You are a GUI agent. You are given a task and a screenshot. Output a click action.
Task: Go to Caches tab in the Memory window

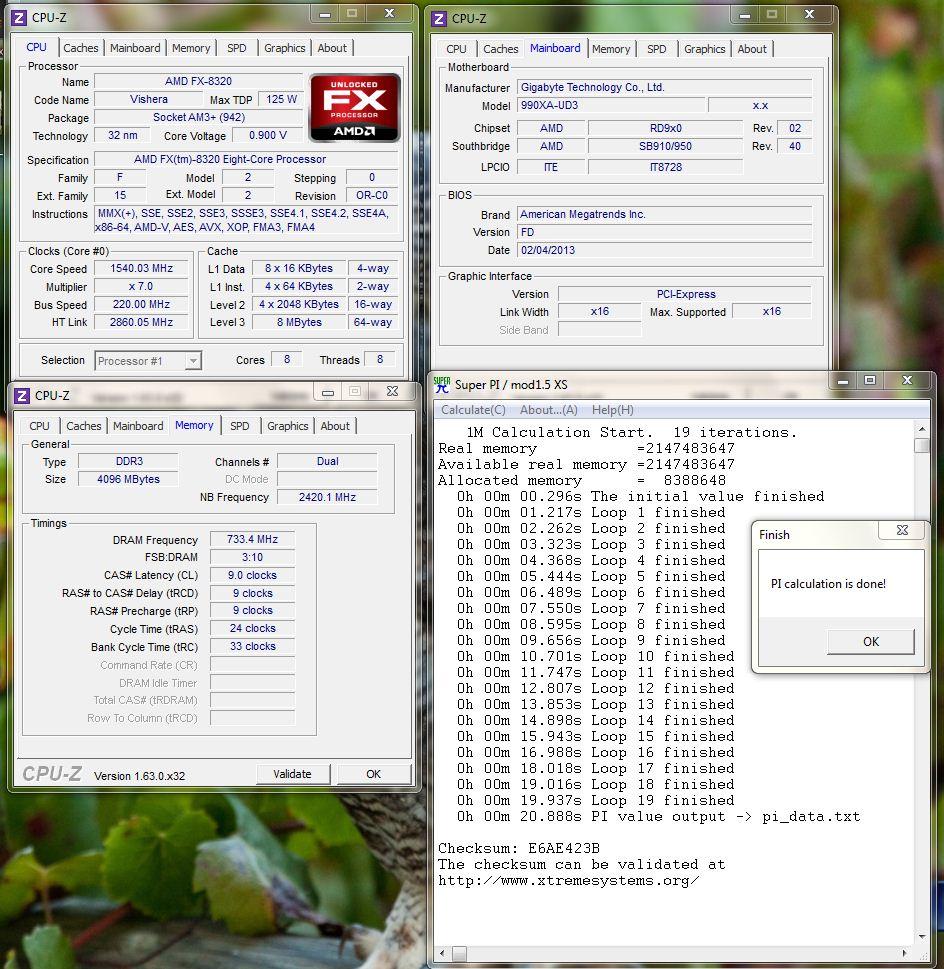point(83,426)
